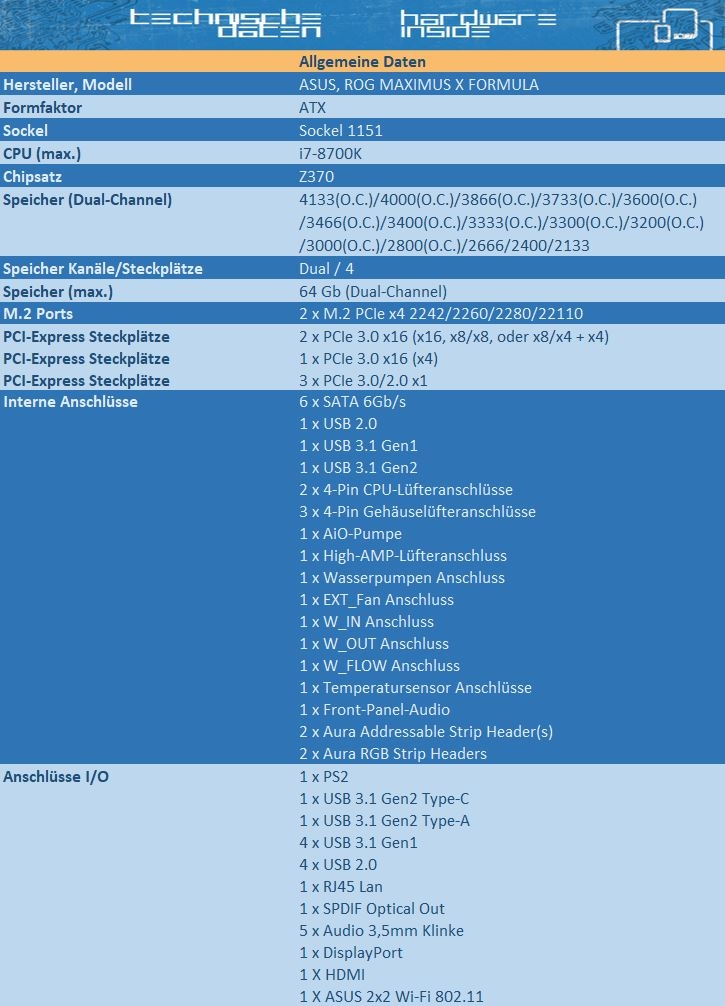Click the internal '1 x USB 3.1 Gen1' entry

click(x=358, y=446)
